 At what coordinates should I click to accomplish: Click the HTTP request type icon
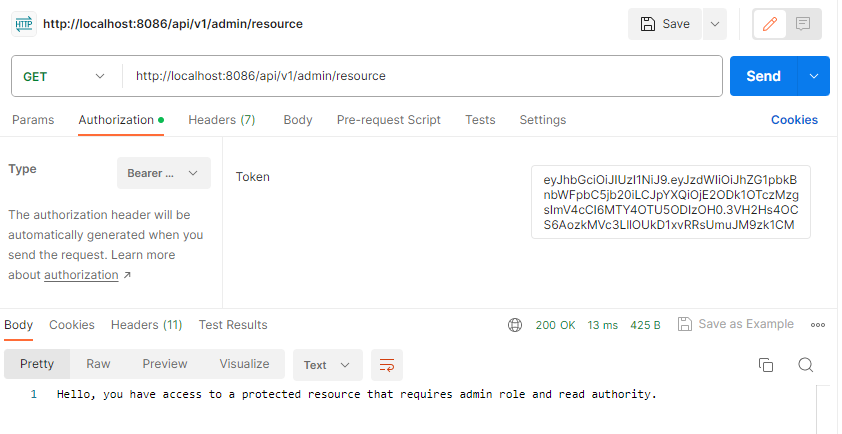click(24, 24)
